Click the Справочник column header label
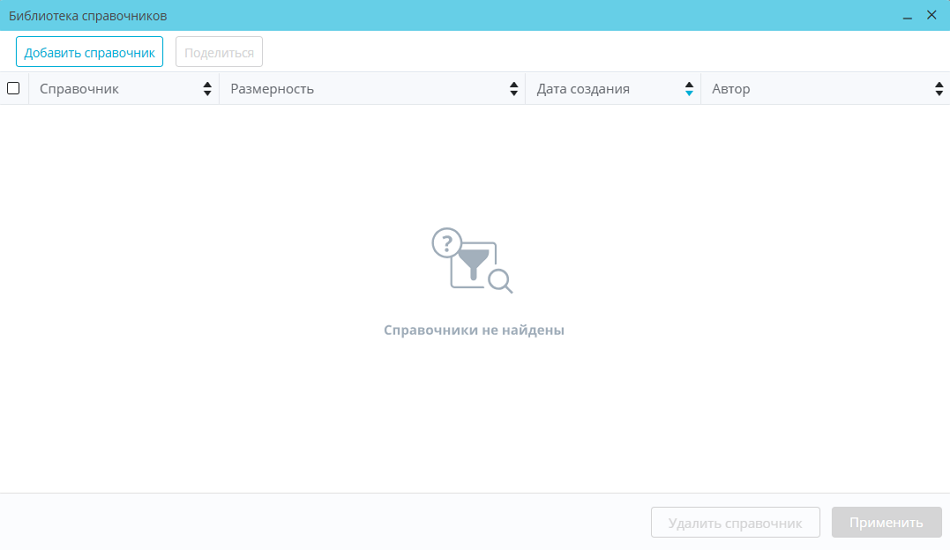This screenshot has height=550, width=950. pyautogui.click(x=79, y=89)
